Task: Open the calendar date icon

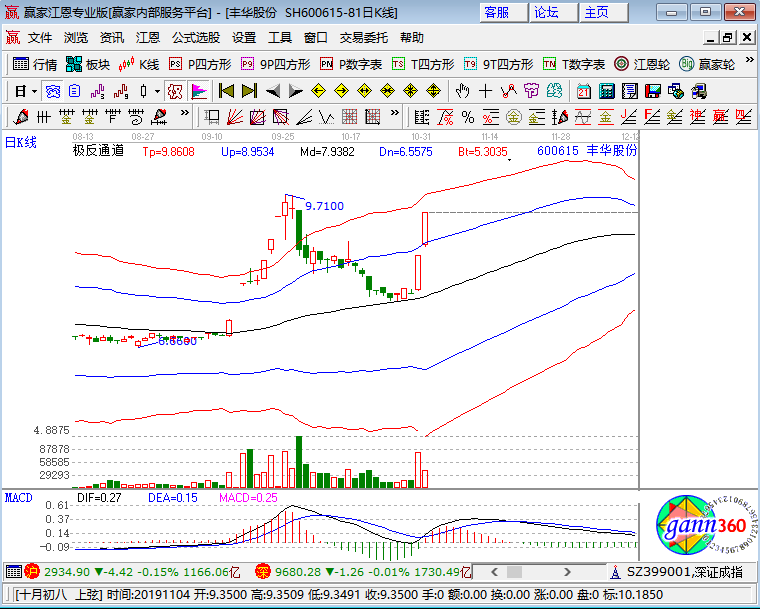Action: (584, 91)
